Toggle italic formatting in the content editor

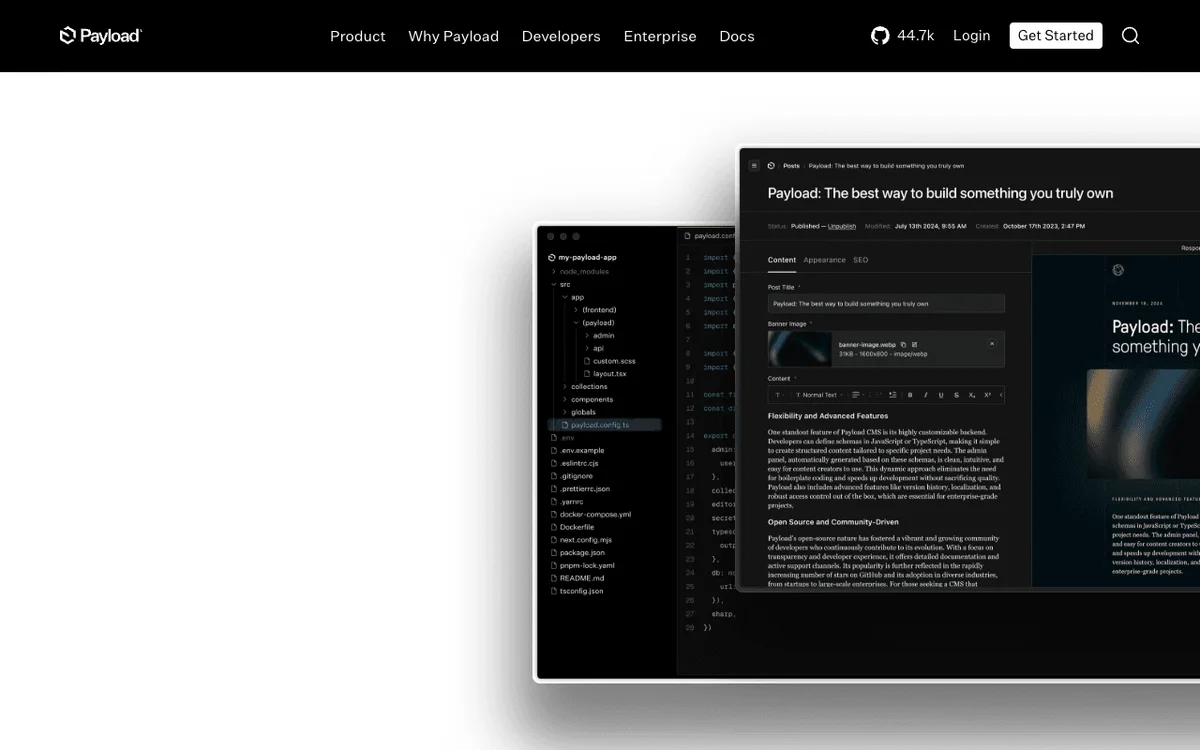point(926,395)
